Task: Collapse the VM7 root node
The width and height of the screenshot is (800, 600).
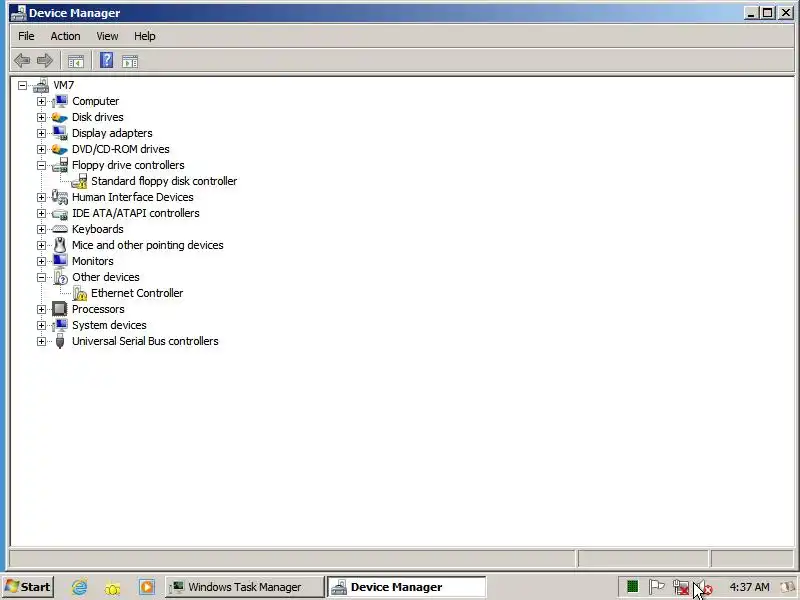Action: (x=22, y=85)
